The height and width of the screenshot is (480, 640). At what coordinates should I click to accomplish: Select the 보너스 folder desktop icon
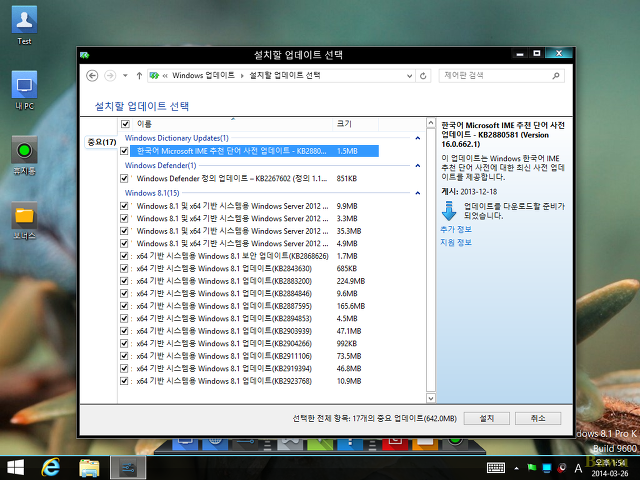24,220
